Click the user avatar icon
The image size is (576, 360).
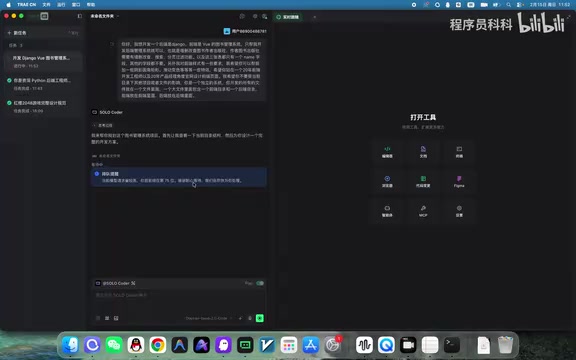click(227, 31)
